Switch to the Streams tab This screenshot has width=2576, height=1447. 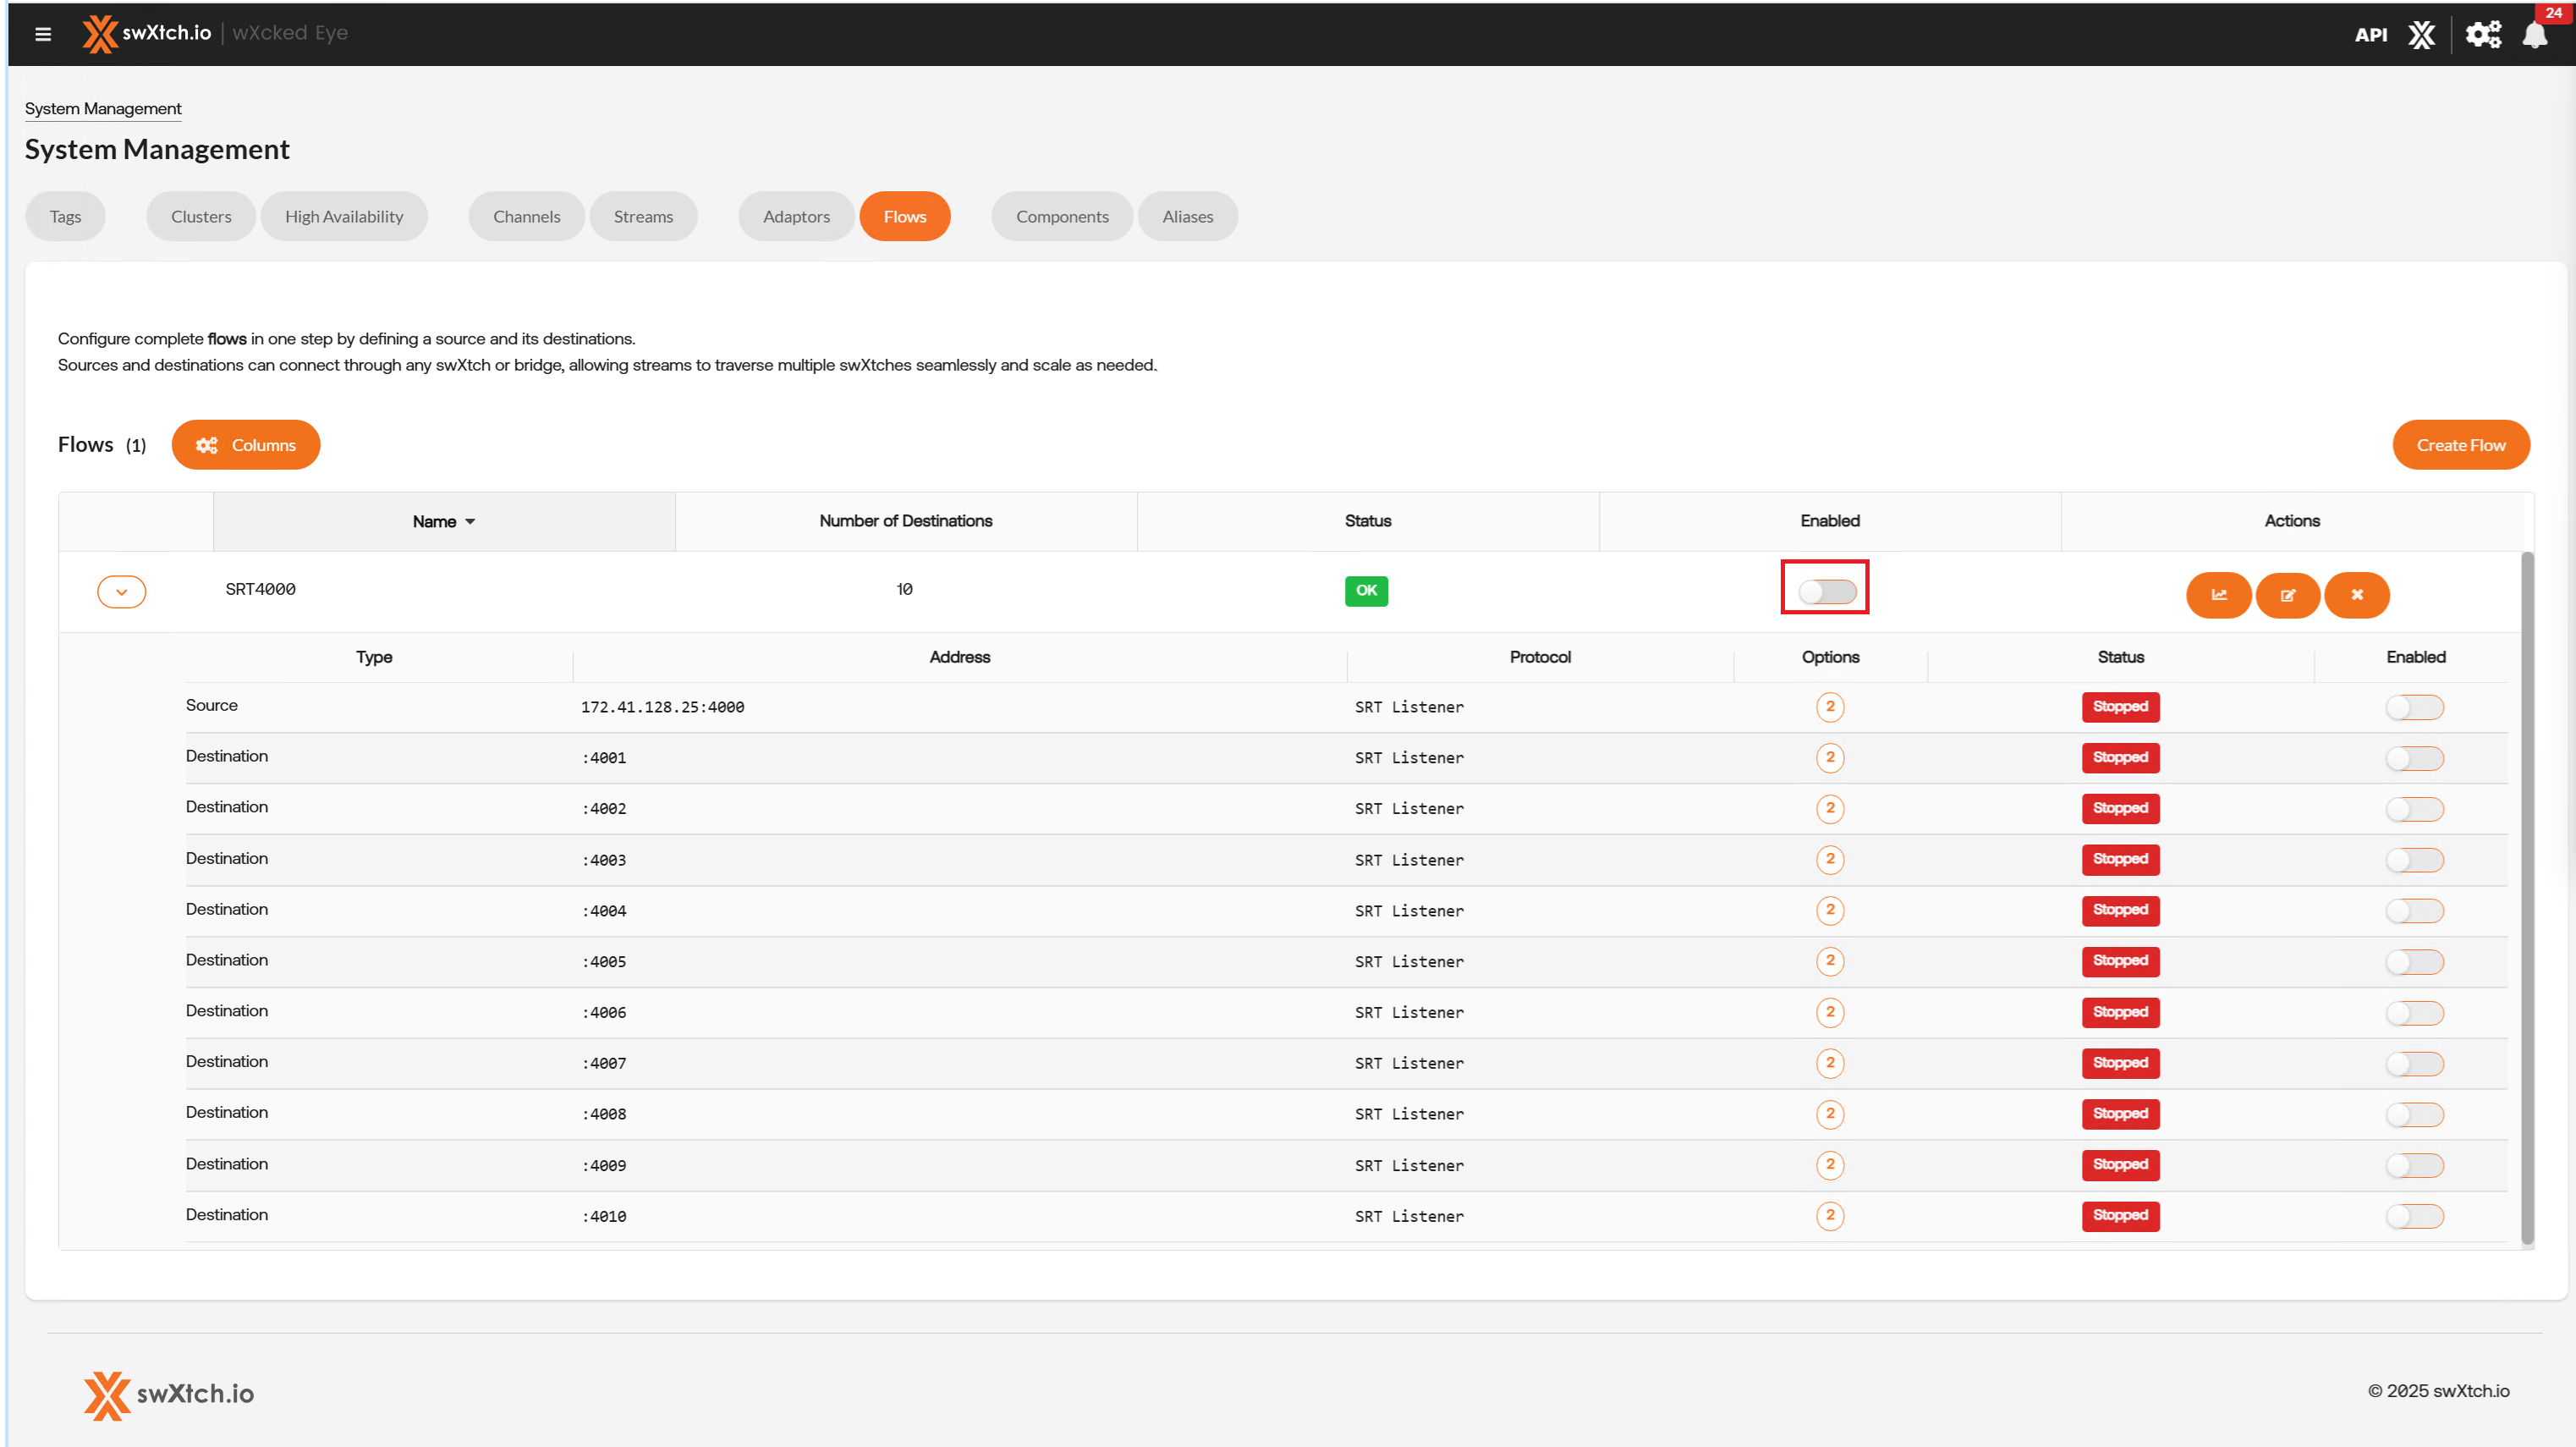(x=643, y=216)
